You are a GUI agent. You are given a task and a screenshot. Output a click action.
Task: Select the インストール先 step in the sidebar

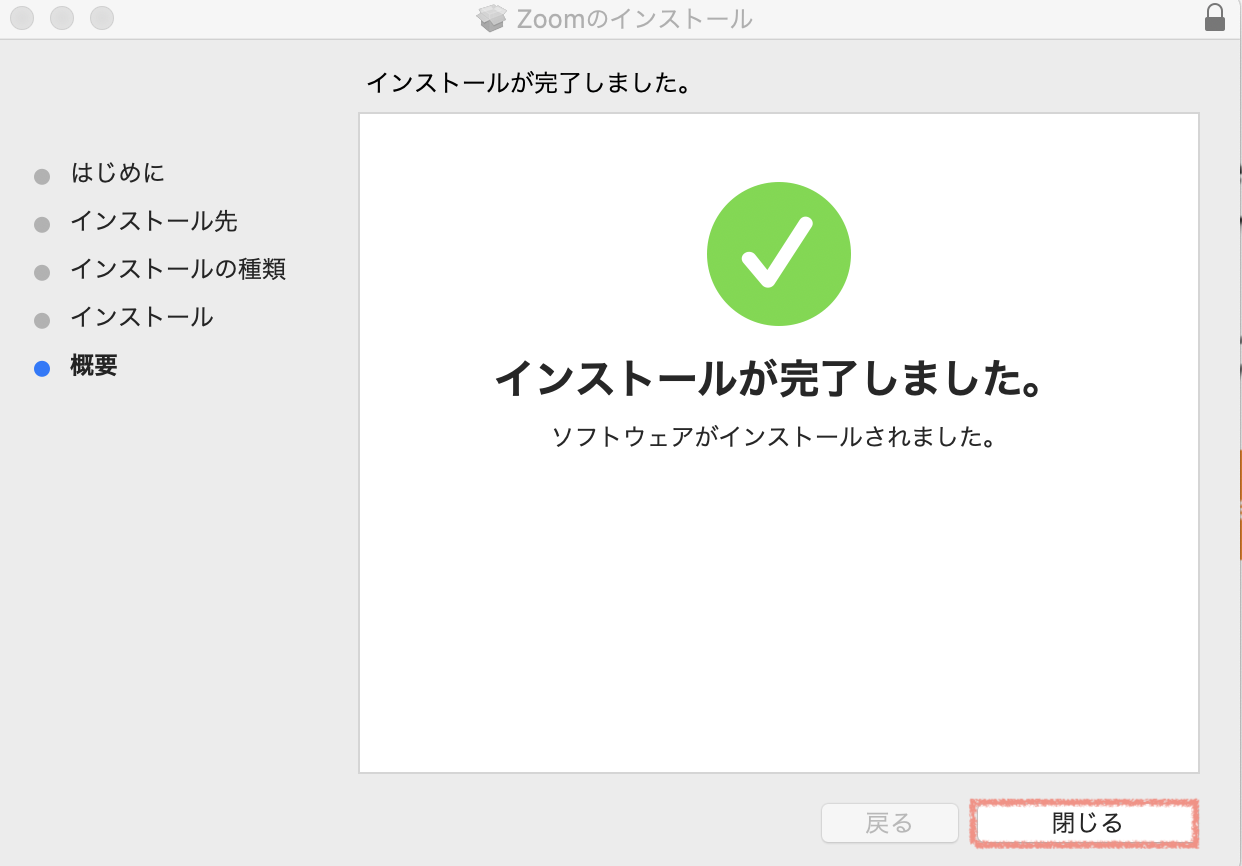(154, 221)
